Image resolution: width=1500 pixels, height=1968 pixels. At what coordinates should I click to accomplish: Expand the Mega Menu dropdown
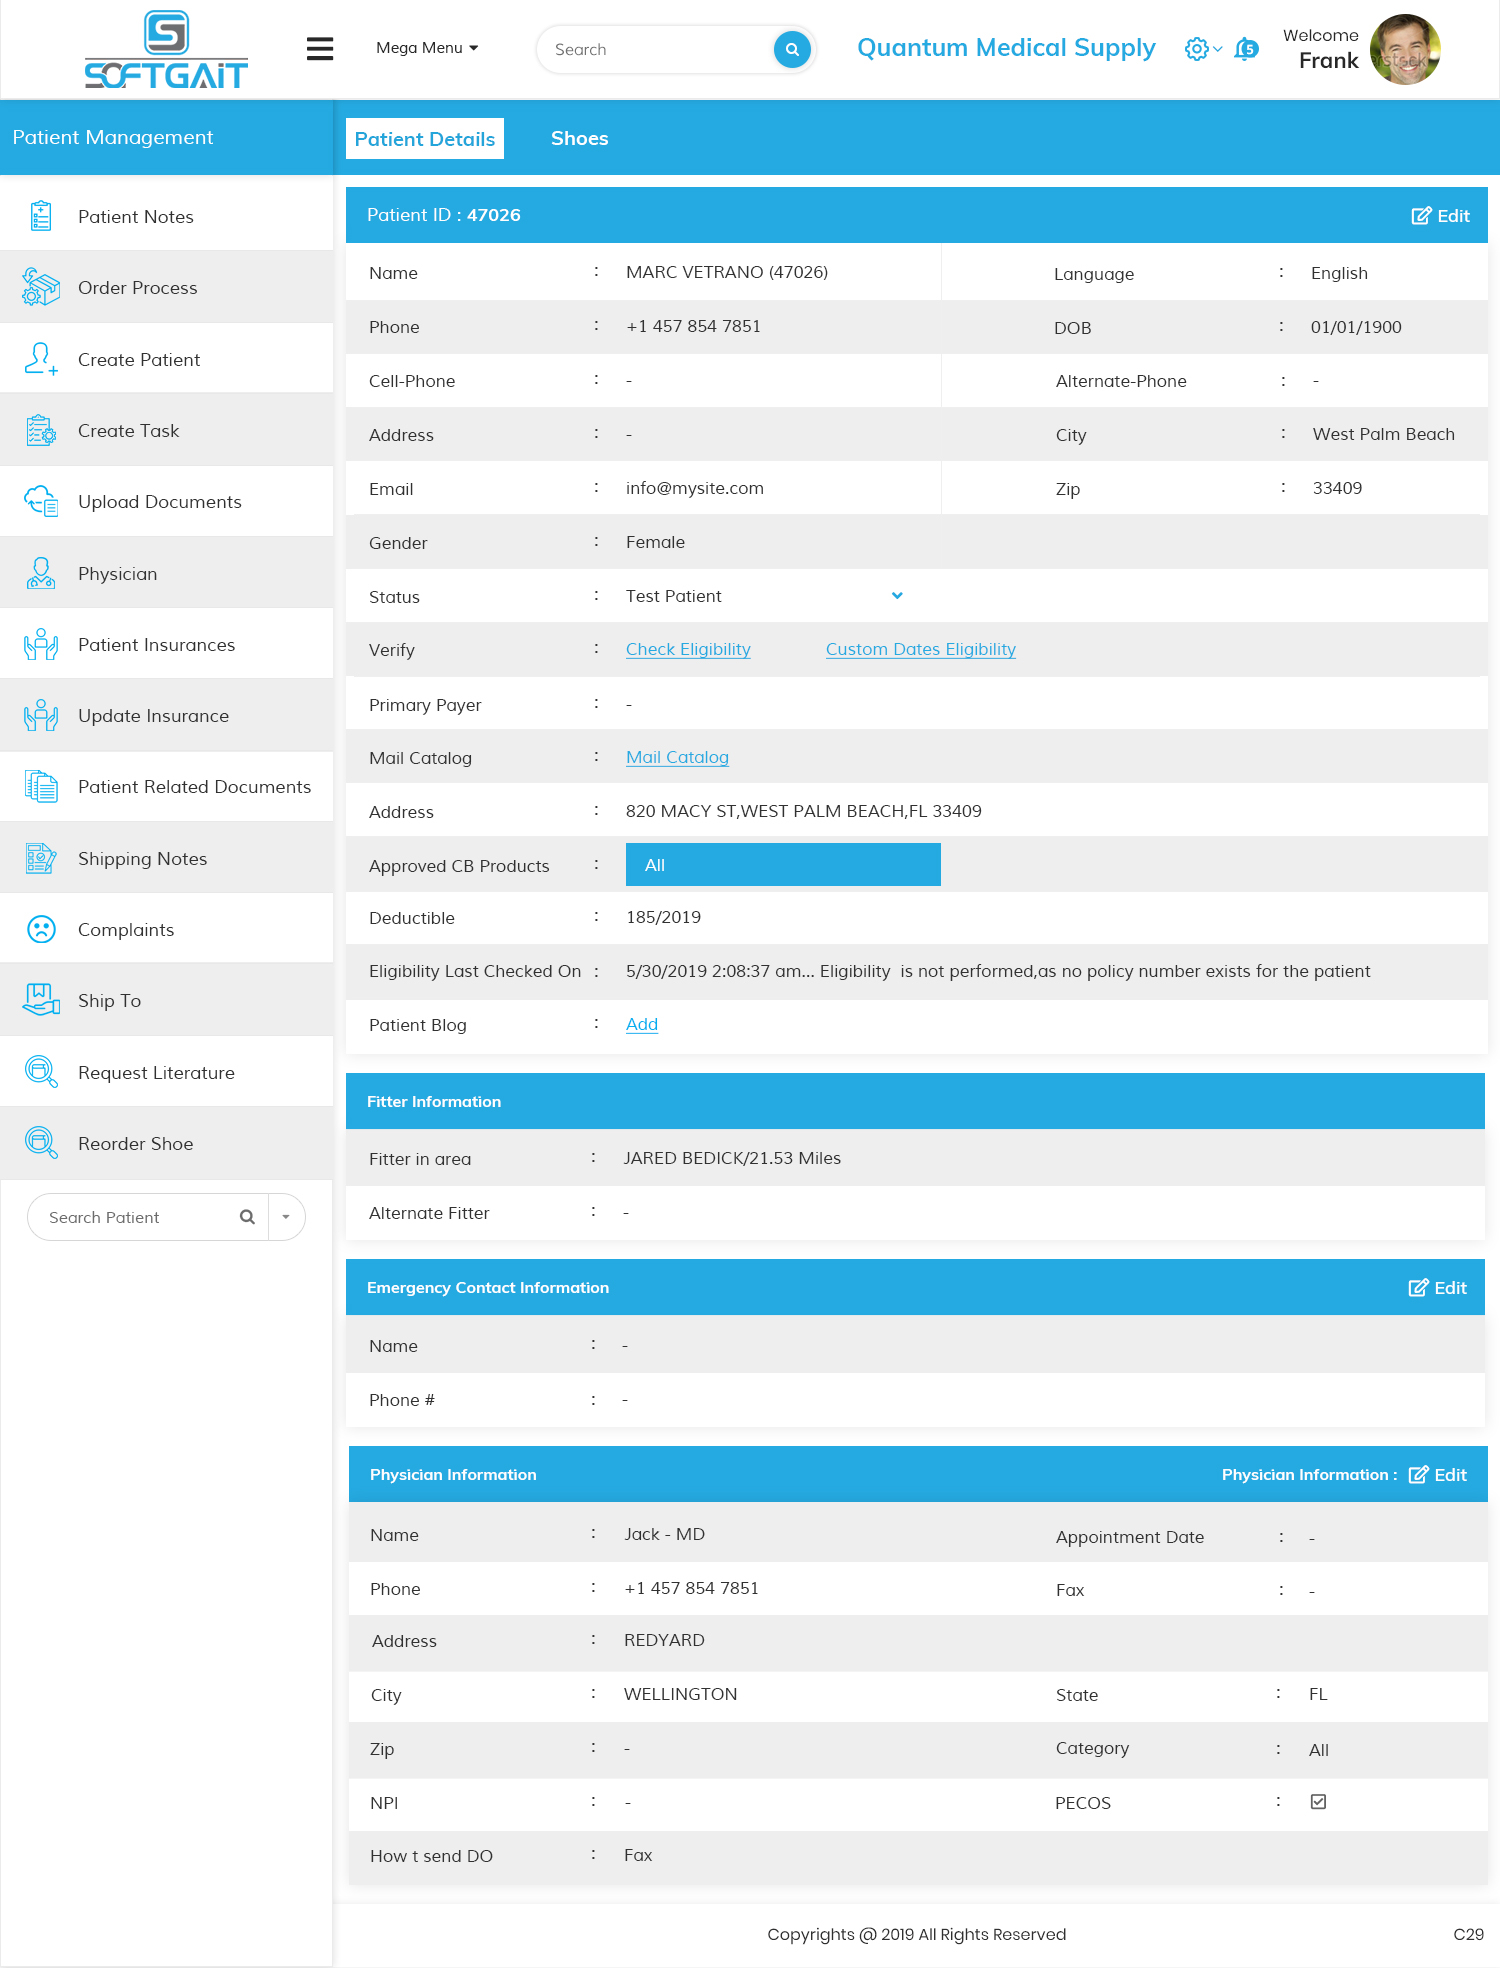(x=427, y=48)
